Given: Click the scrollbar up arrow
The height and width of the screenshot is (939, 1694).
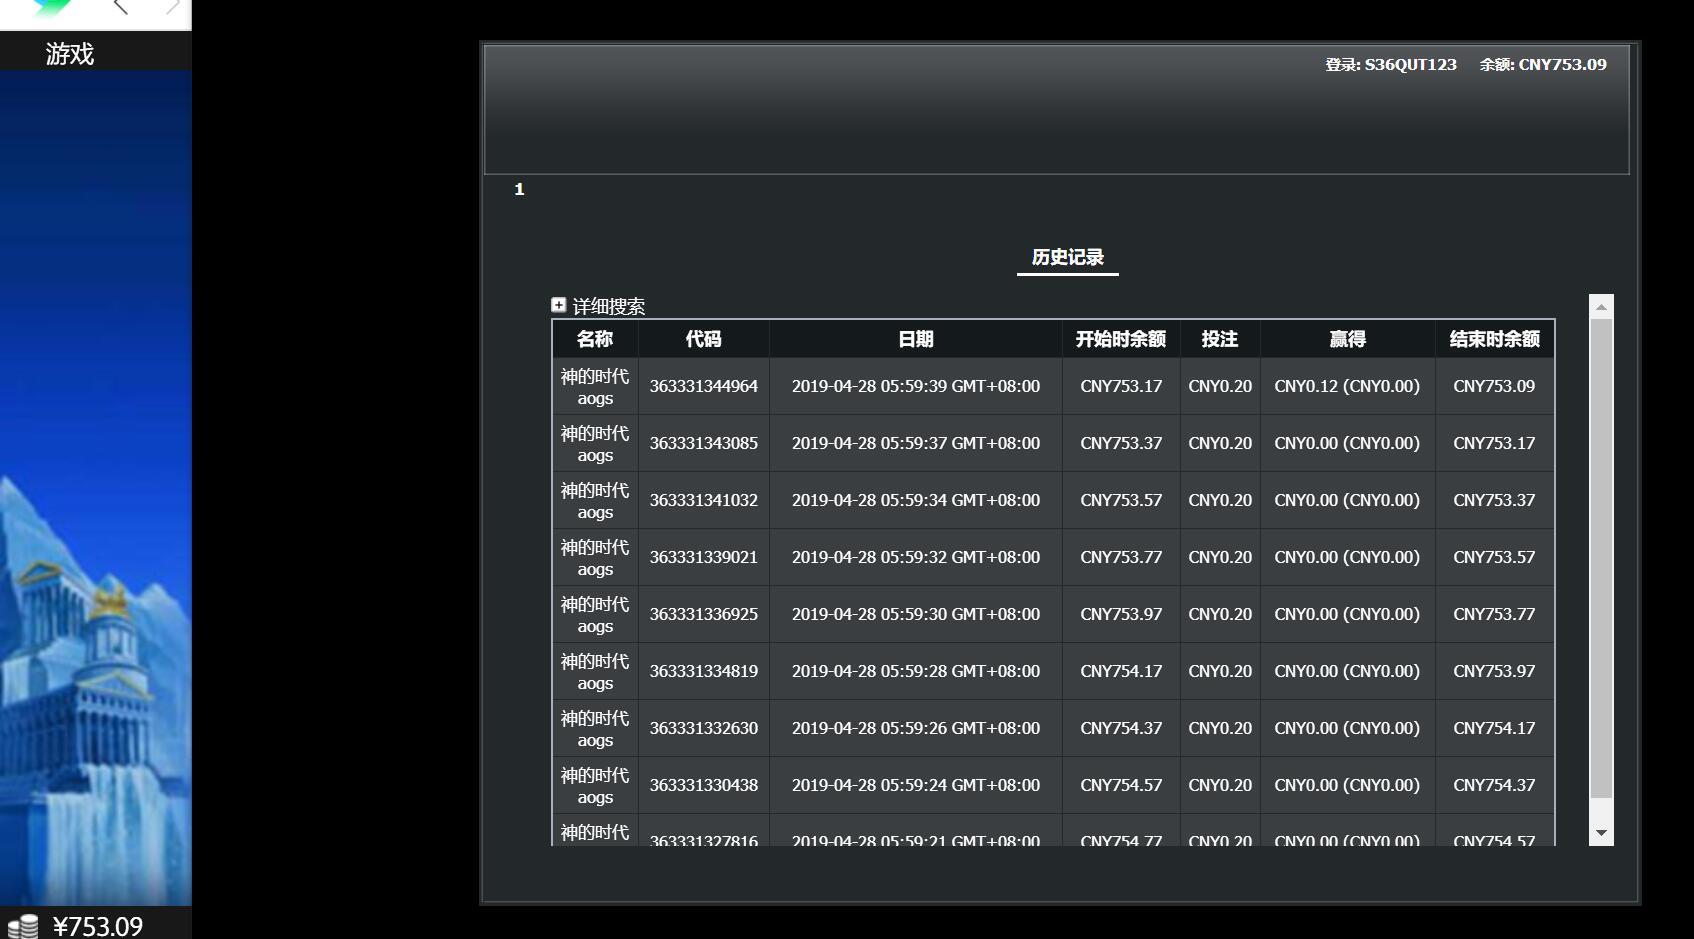Looking at the screenshot, I should point(1601,307).
